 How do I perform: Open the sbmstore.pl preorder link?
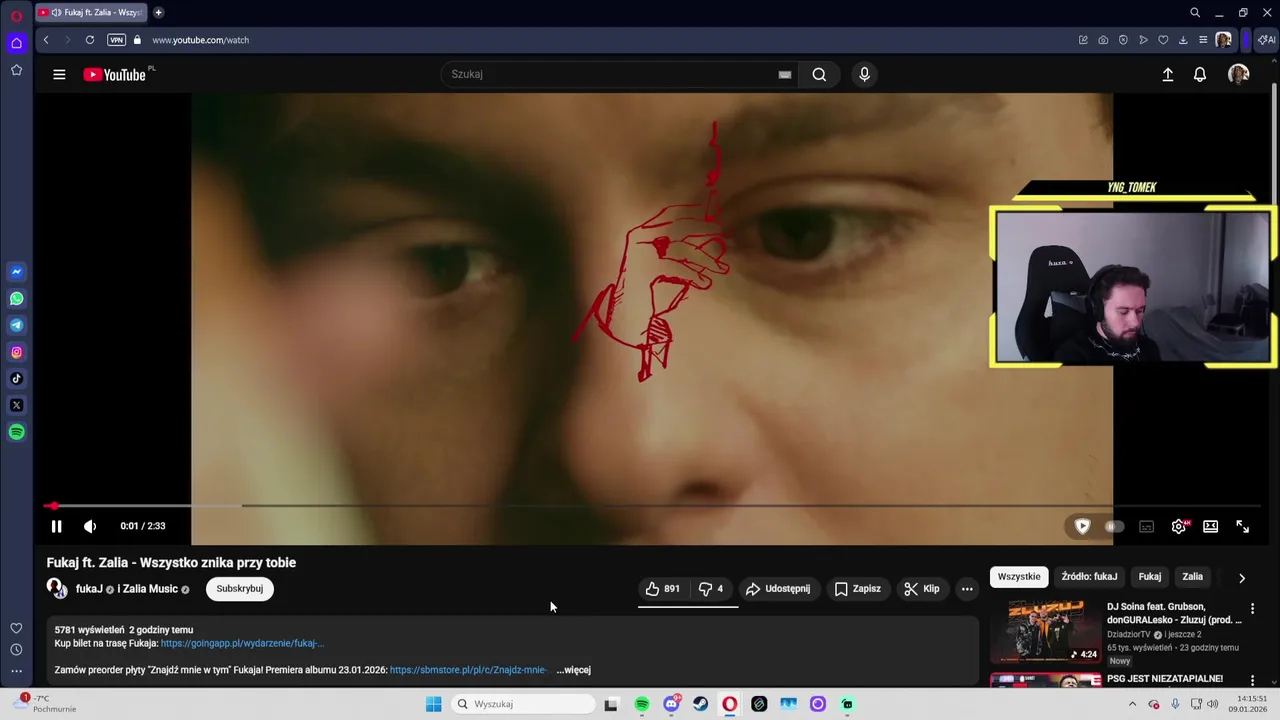coord(468,670)
